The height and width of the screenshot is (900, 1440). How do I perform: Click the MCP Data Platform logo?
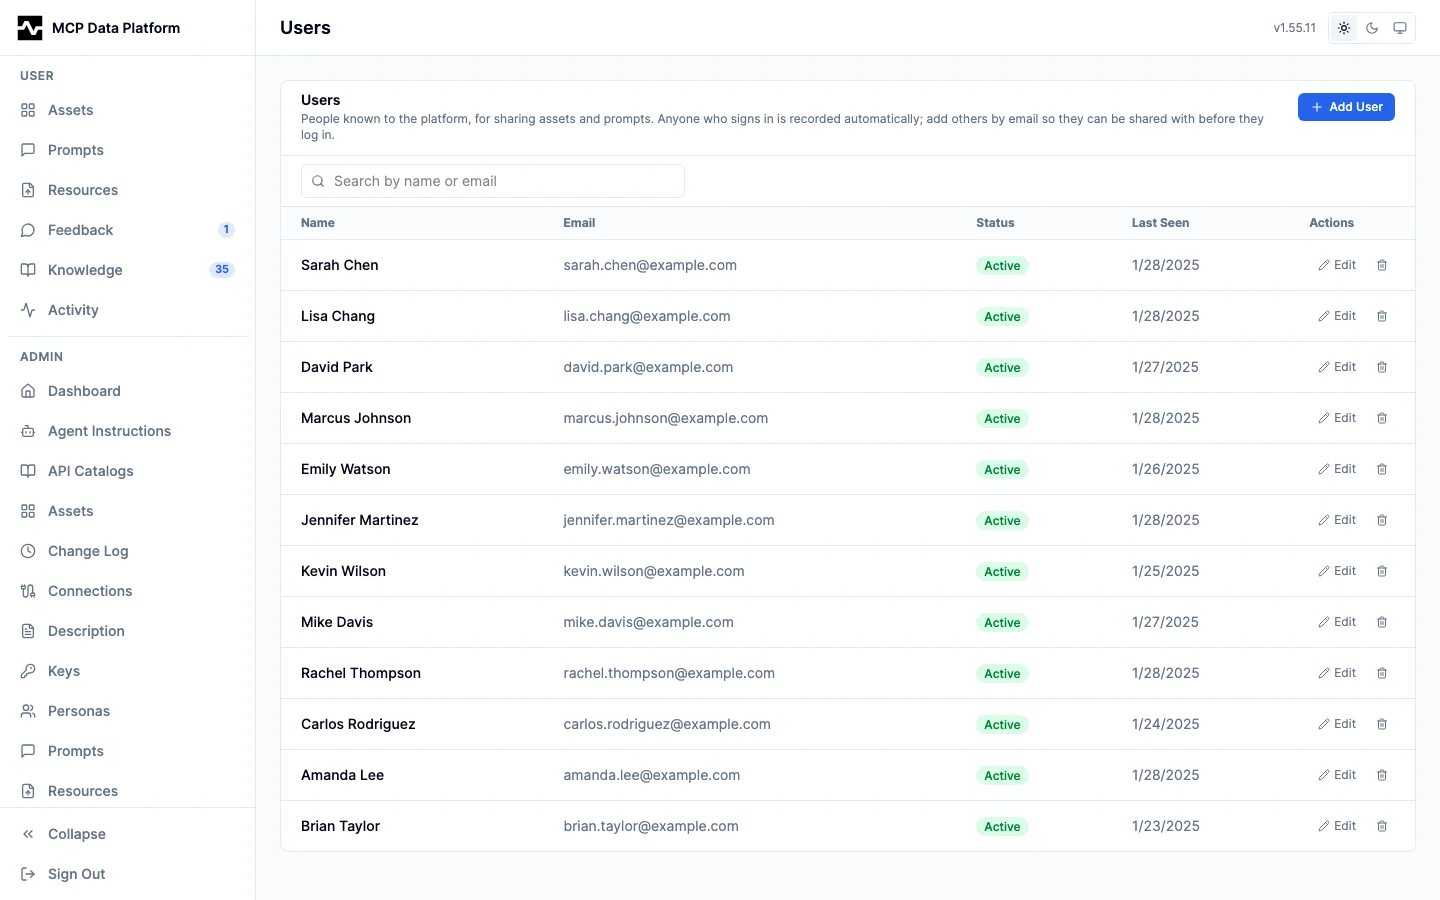30,28
